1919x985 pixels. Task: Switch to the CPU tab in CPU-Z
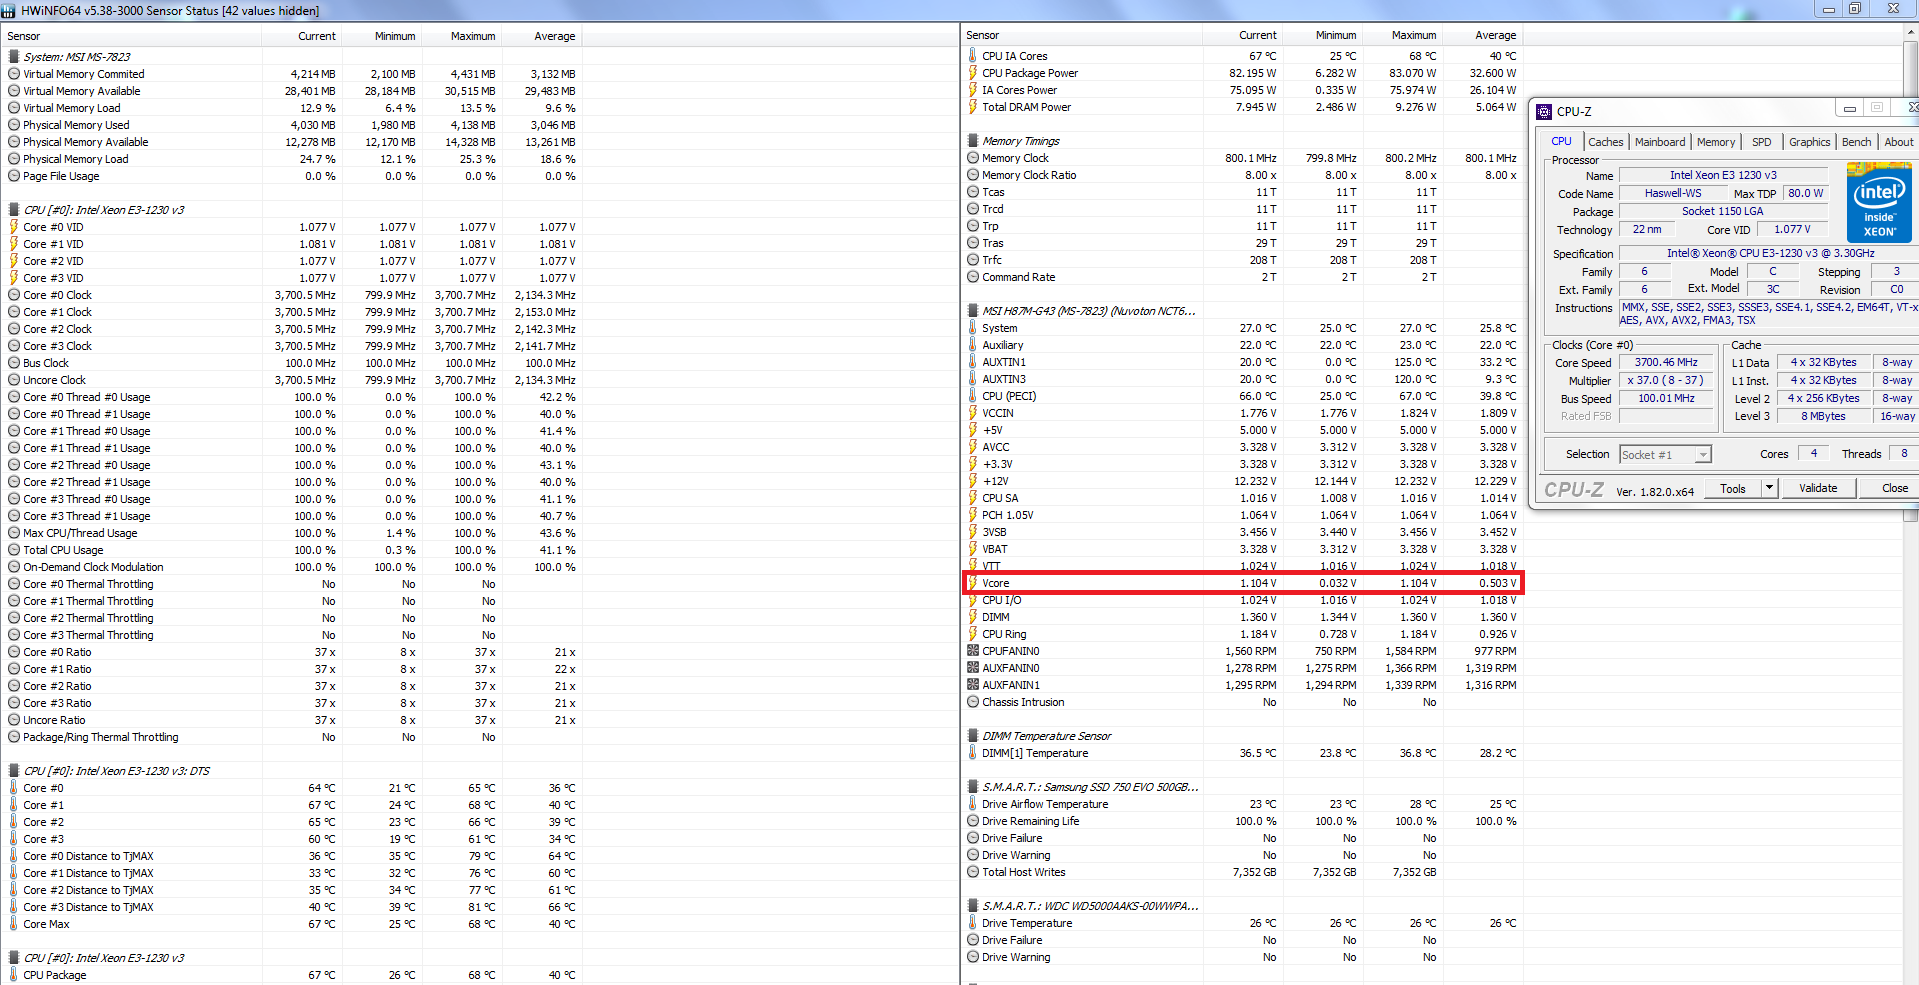click(x=1561, y=141)
